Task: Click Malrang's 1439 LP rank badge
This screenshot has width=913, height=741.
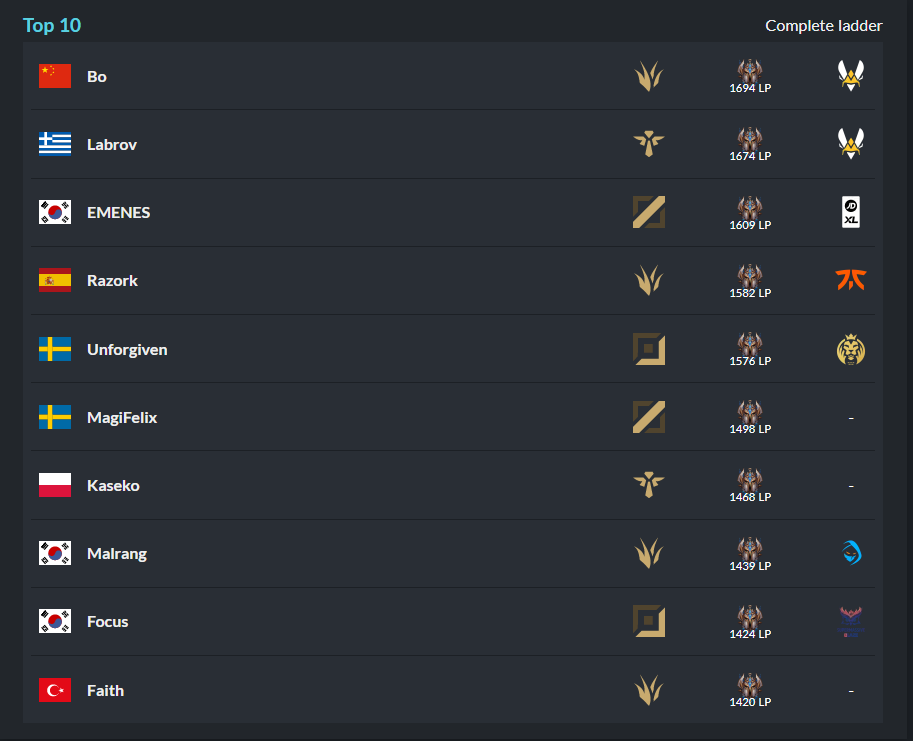Action: 750,554
